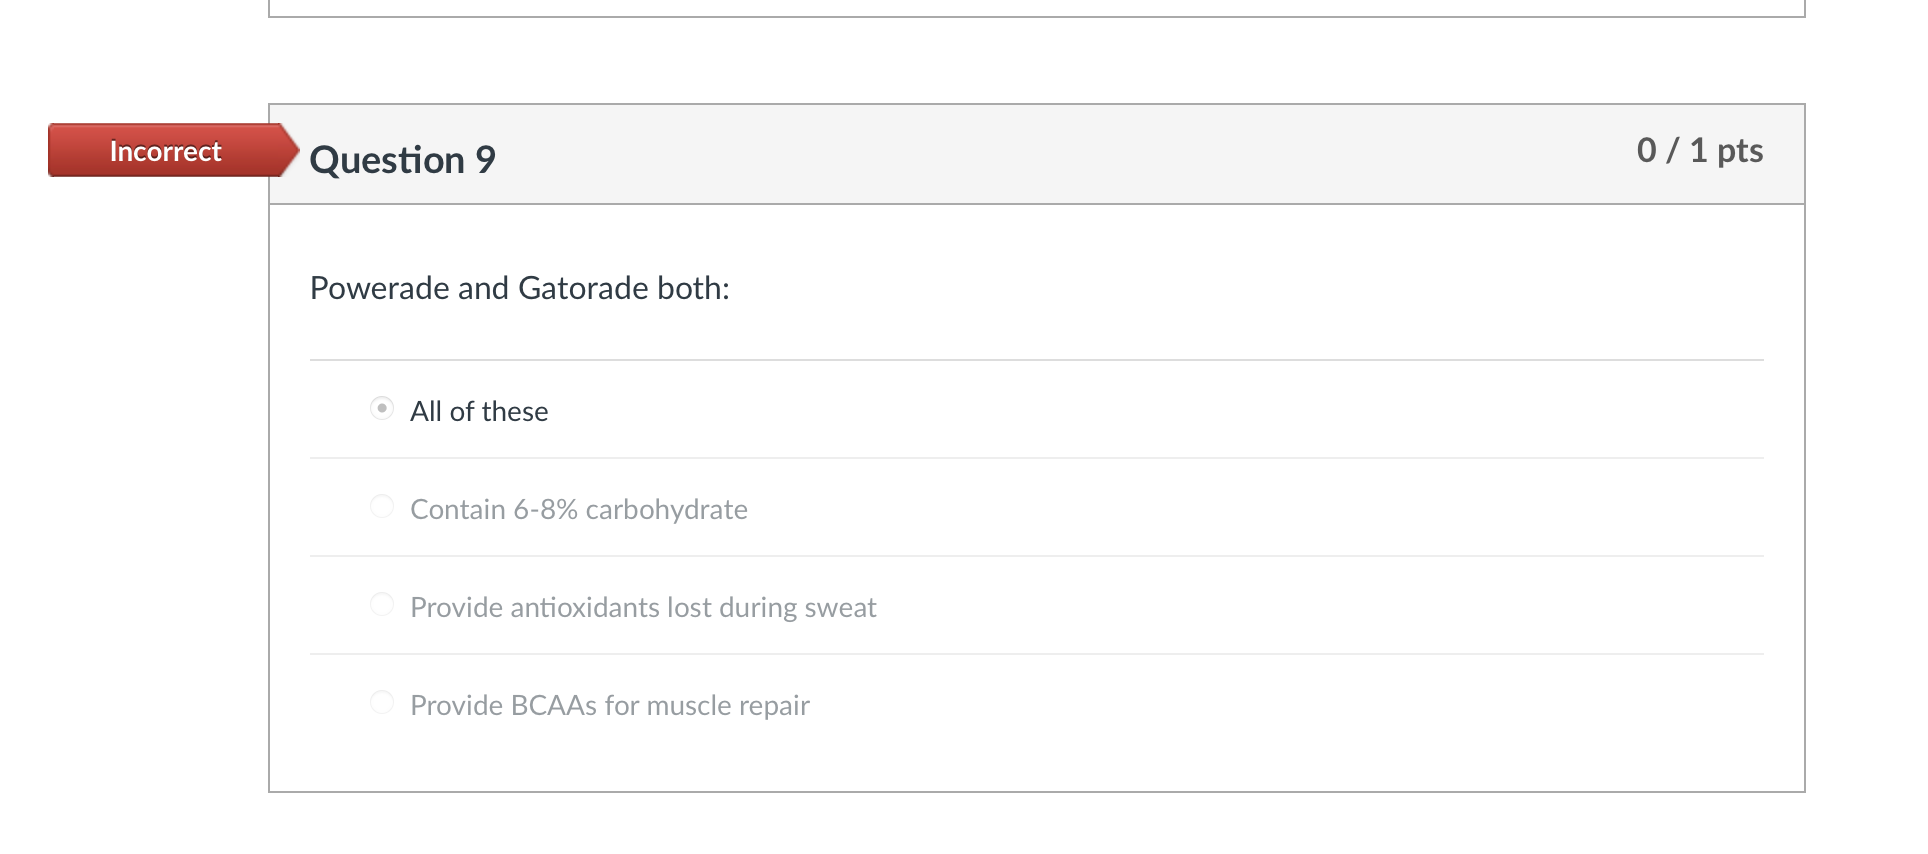This screenshot has width=1928, height=854.
Task: Click the "All of these" answer text
Action: 479,412
